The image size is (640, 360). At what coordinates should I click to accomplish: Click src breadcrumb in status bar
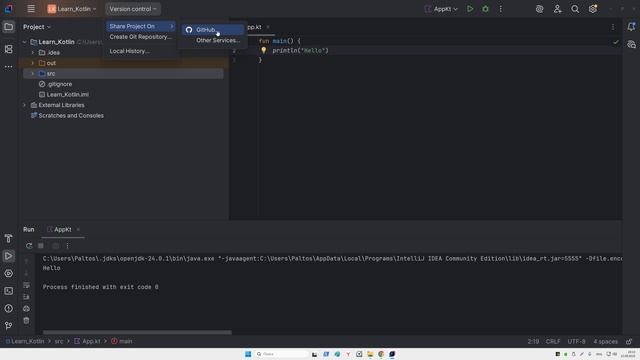click(x=59, y=341)
